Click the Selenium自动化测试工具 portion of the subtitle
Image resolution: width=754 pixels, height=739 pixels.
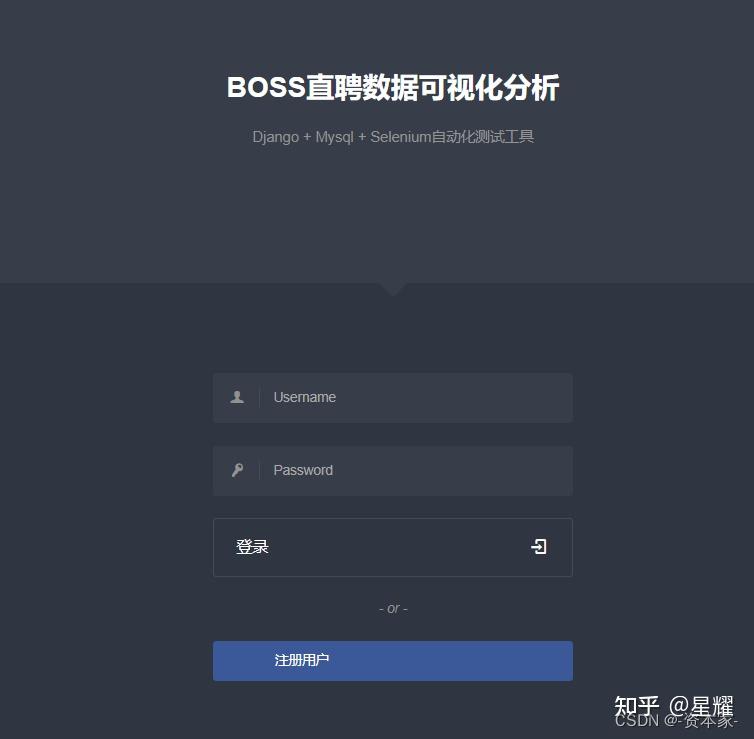pyautogui.click(x=452, y=137)
